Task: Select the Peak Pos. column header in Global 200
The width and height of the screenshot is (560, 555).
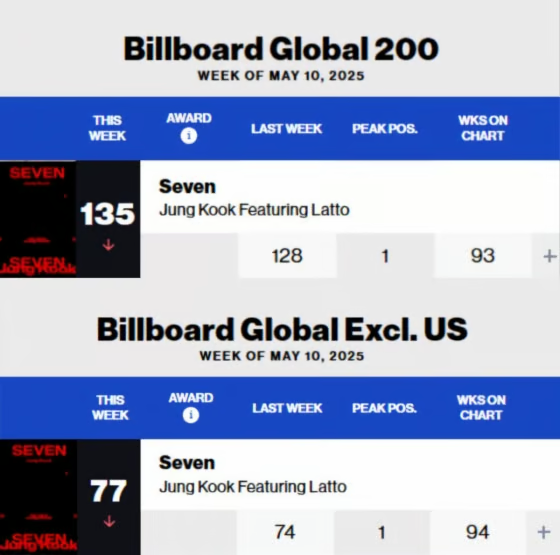Action: [385, 129]
